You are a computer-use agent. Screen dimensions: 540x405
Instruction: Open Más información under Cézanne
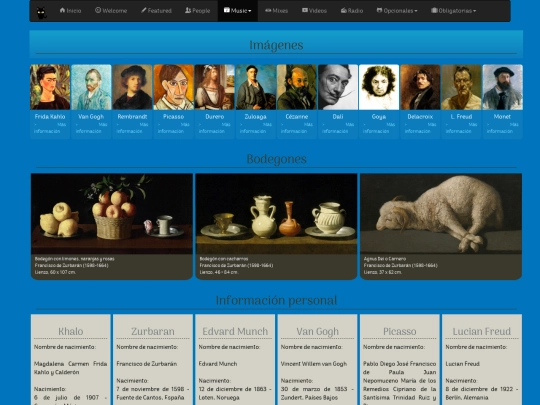click(297, 128)
